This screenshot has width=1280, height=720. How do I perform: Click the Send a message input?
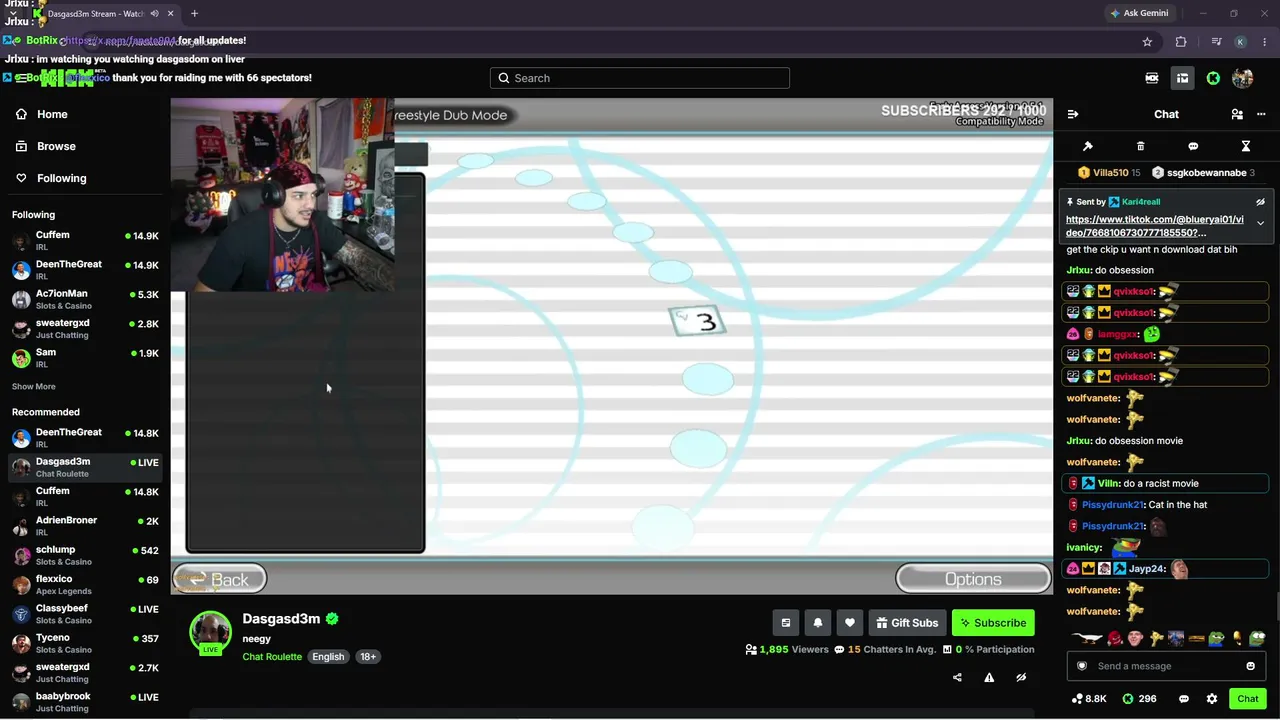[x=1166, y=666]
